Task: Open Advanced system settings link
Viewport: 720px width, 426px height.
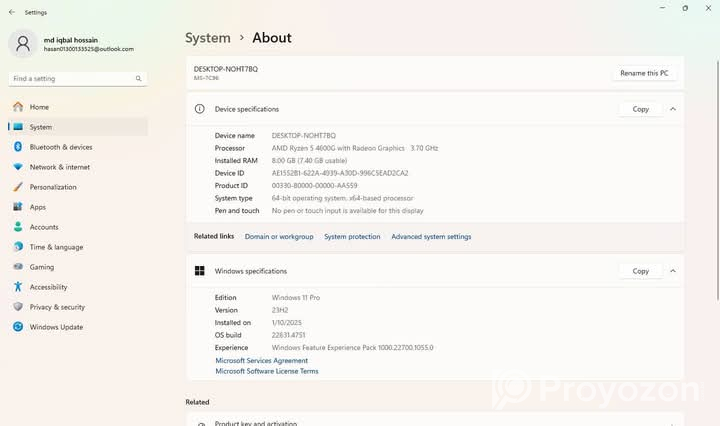Action: [431, 236]
